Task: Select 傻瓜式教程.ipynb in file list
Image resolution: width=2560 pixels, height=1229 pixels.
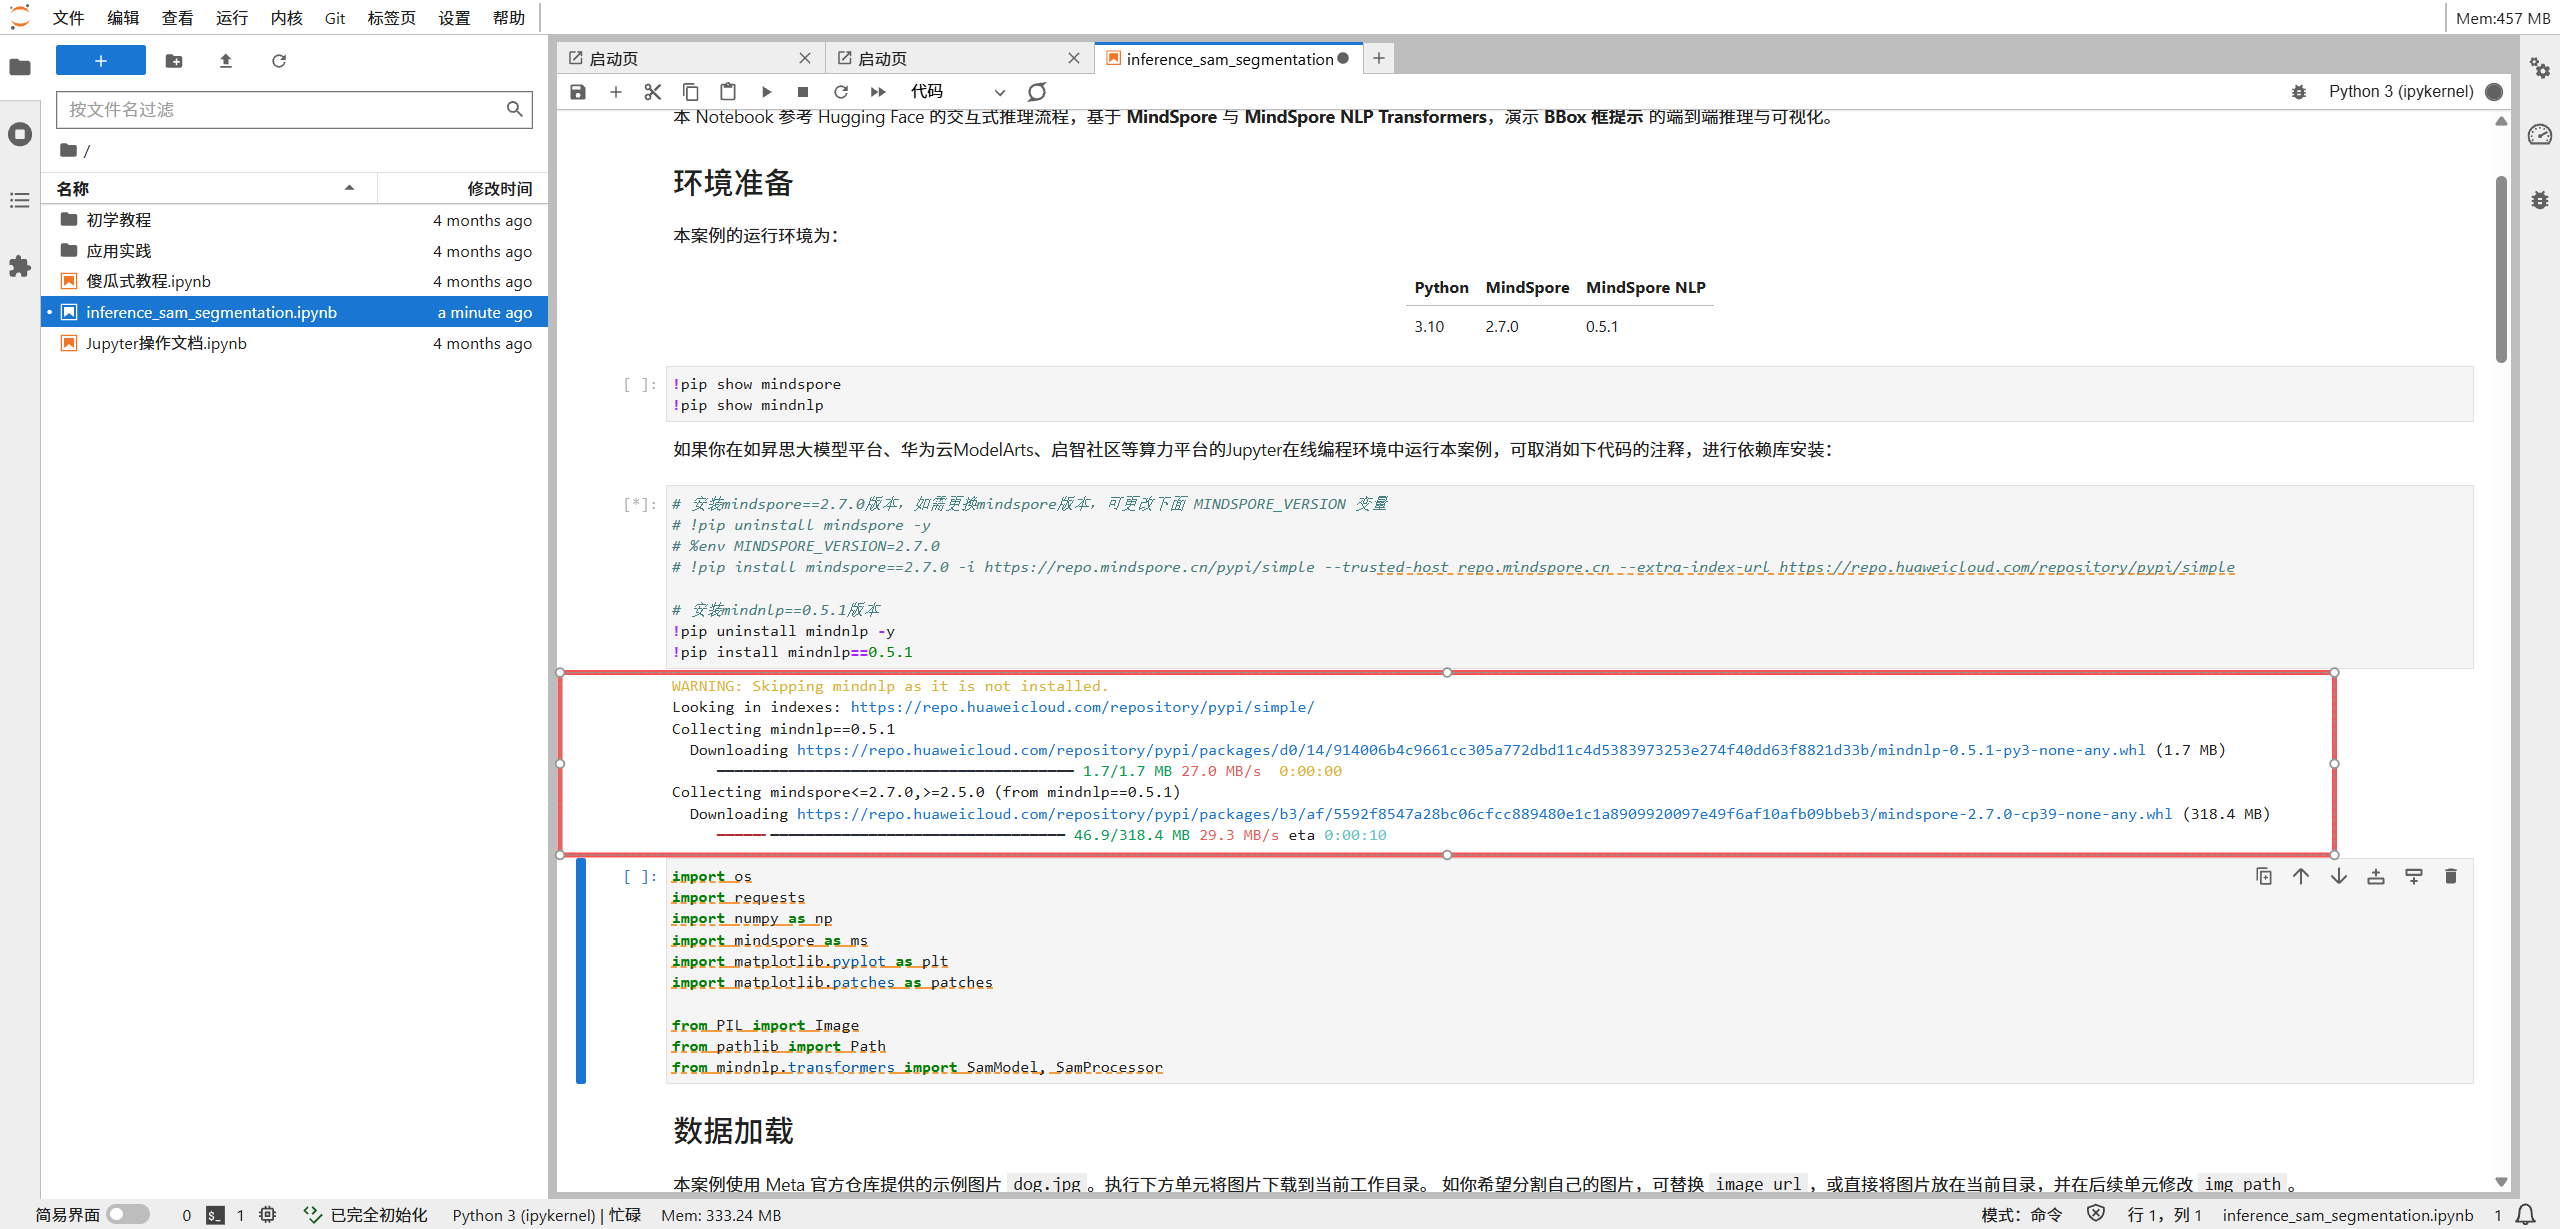Action: coord(294,282)
